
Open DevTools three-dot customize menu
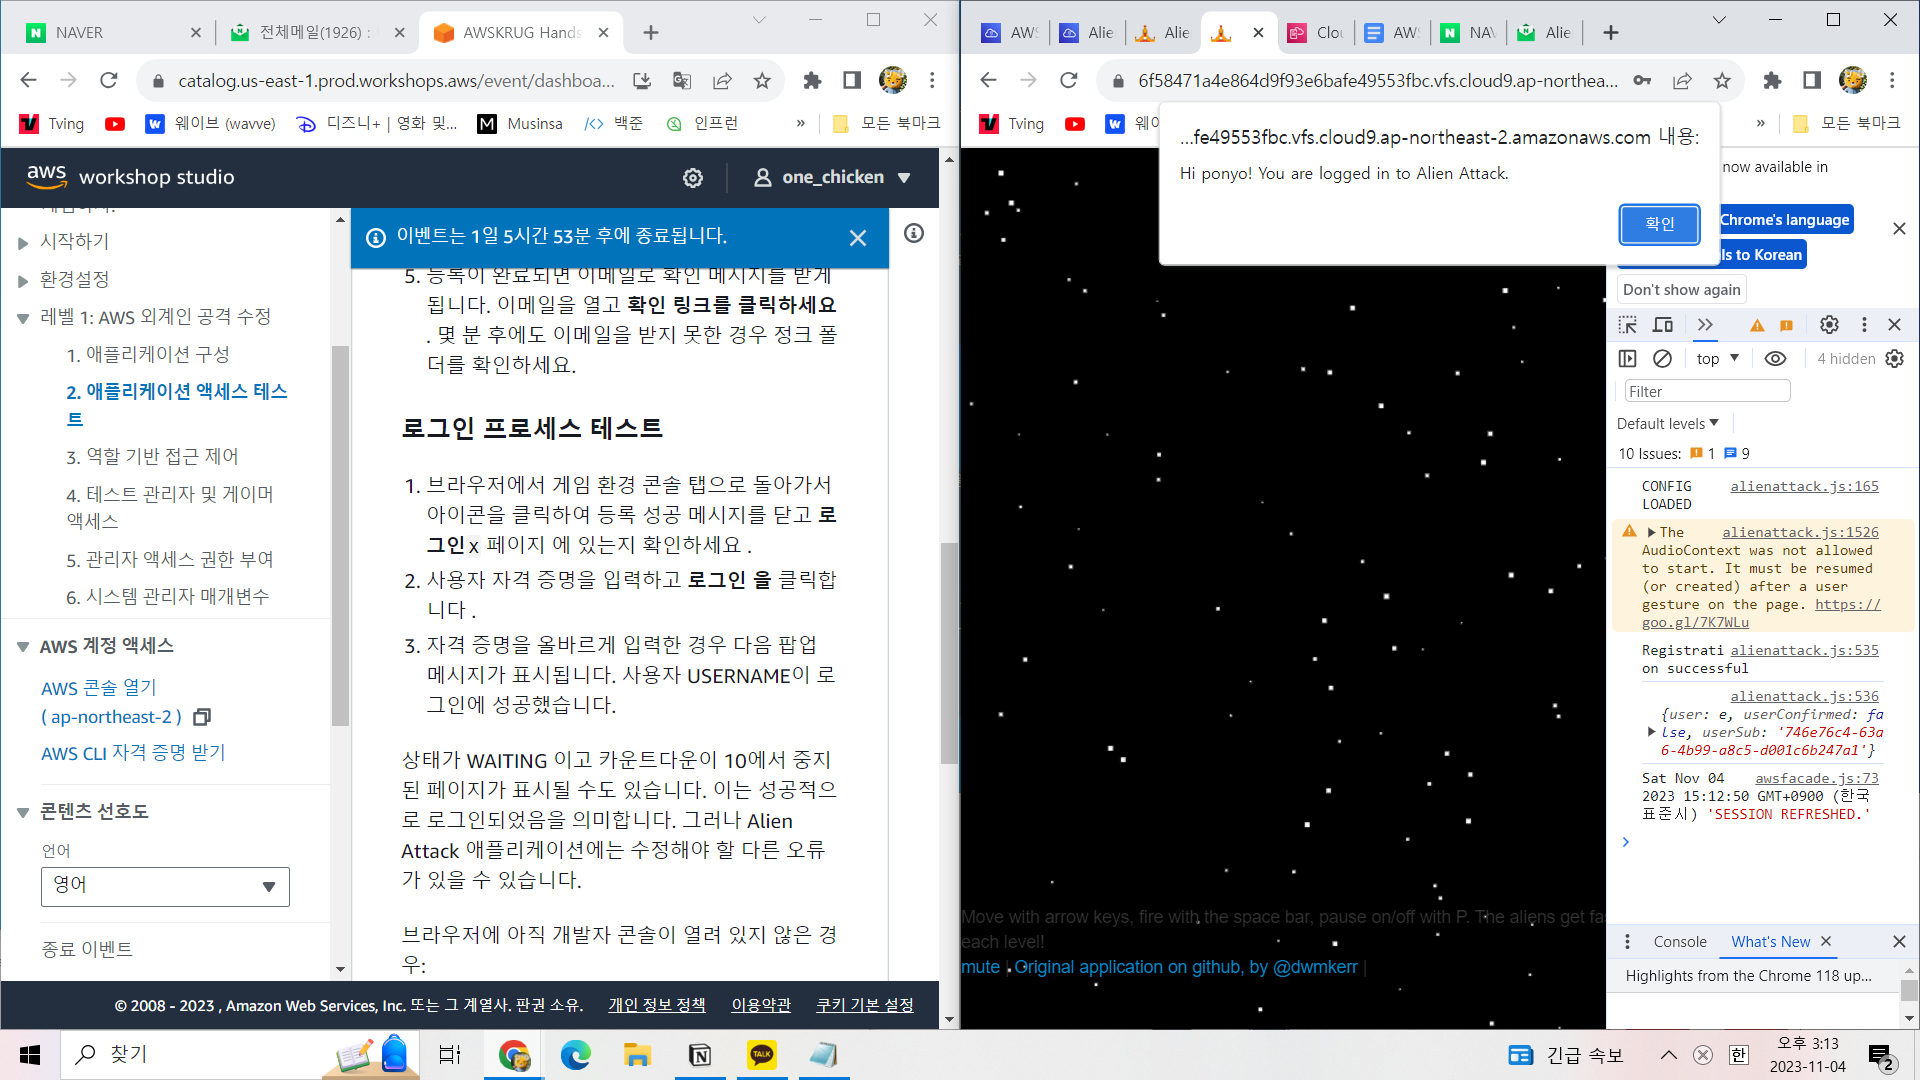pos(1864,325)
